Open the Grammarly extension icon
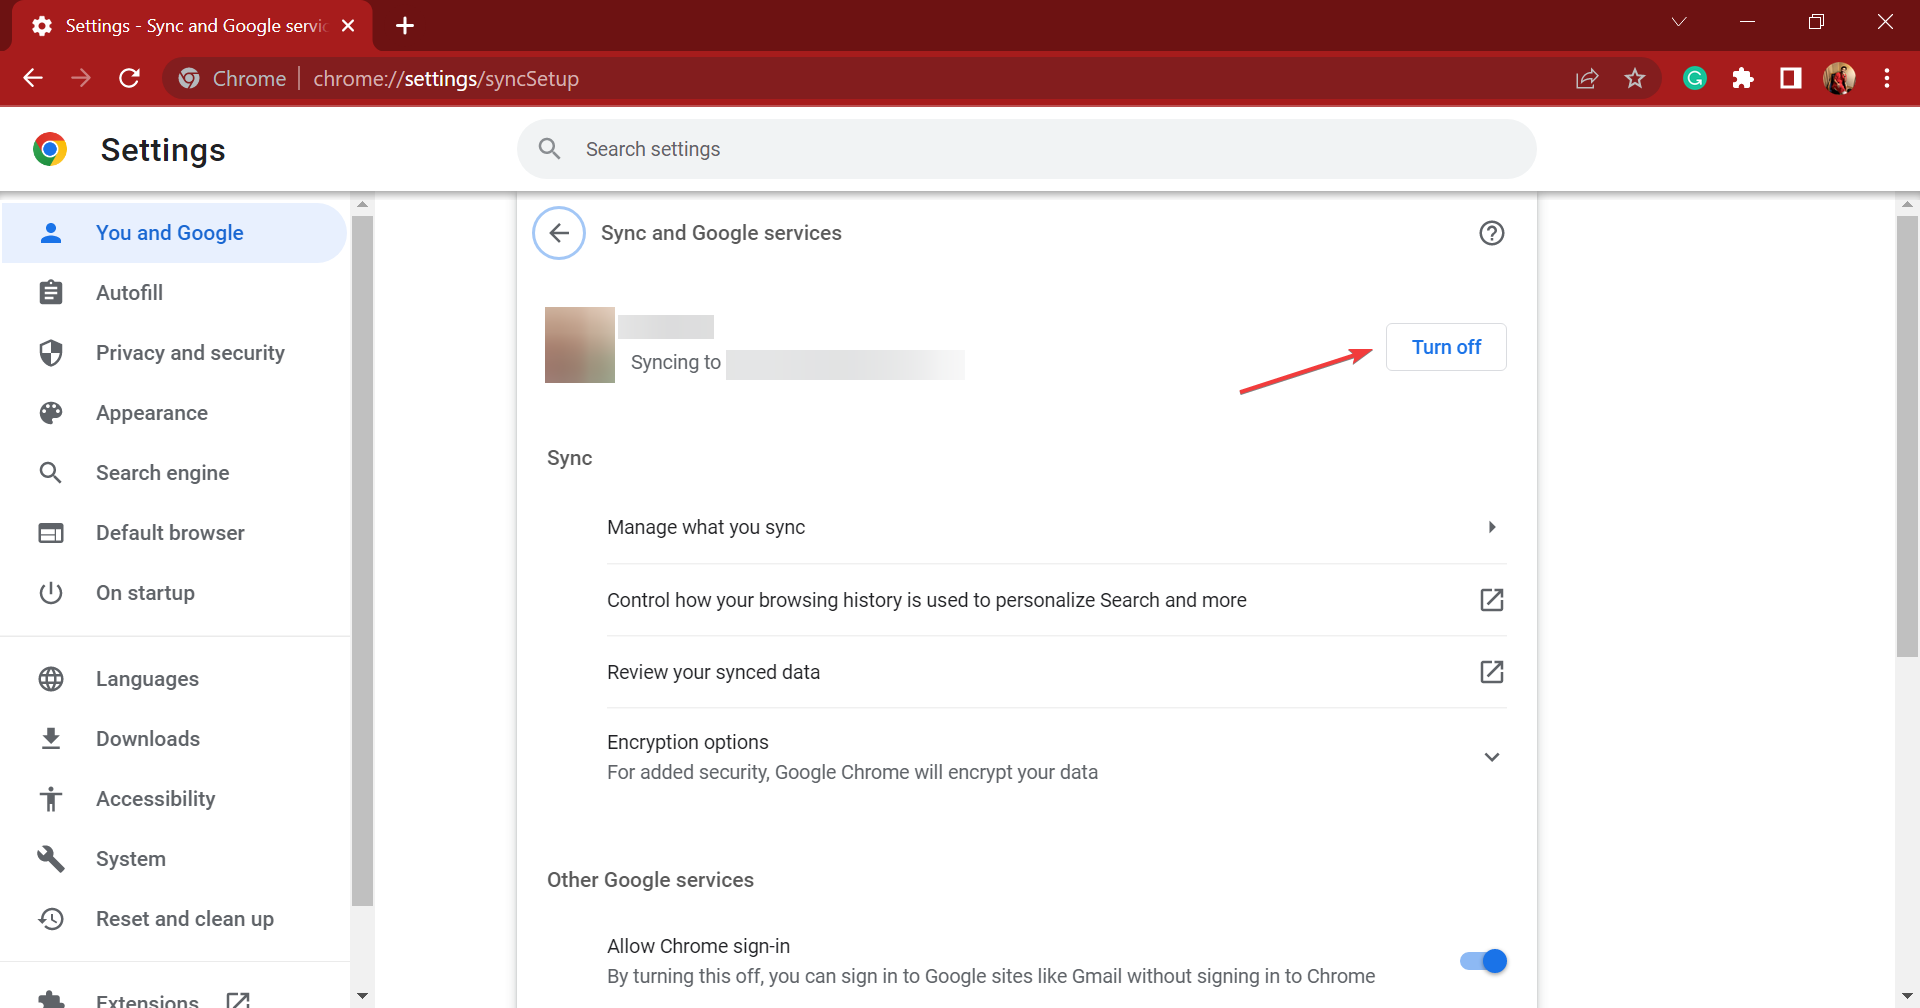This screenshot has height=1008, width=1920. pos(1695,78)
